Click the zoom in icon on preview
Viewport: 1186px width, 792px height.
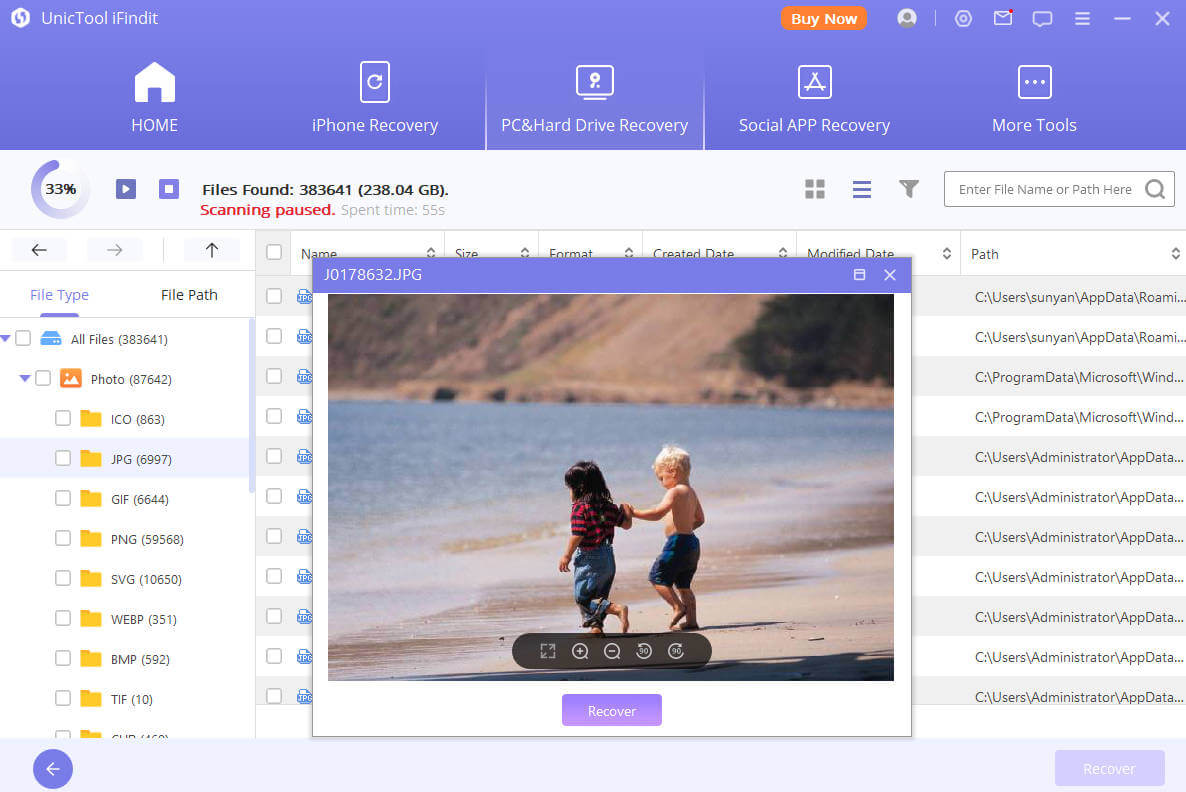(x=580, y=651)
